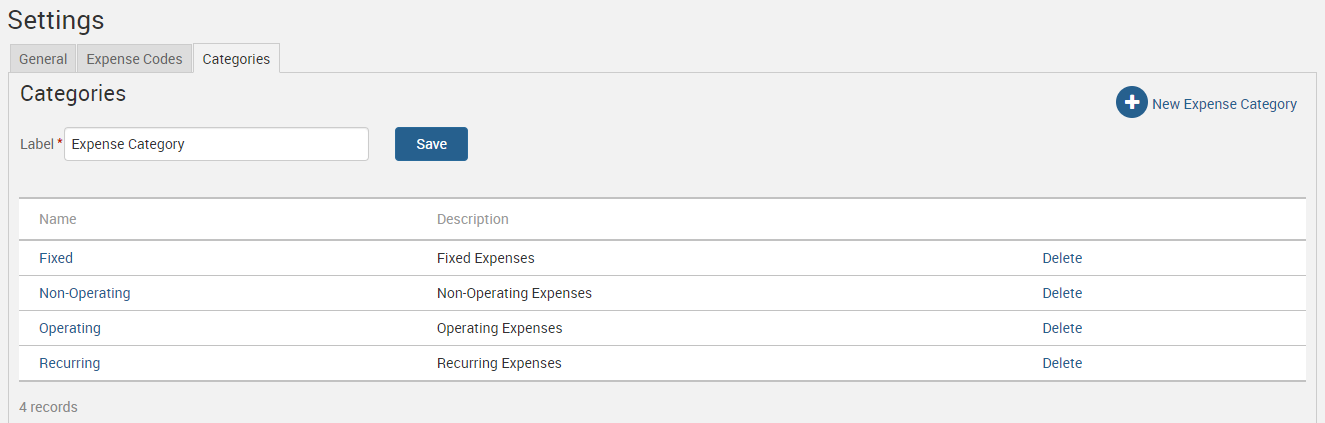The width and height of the screenshot is (1325, 423).
Task: Switch to the General tab
Action: (43, 59)
